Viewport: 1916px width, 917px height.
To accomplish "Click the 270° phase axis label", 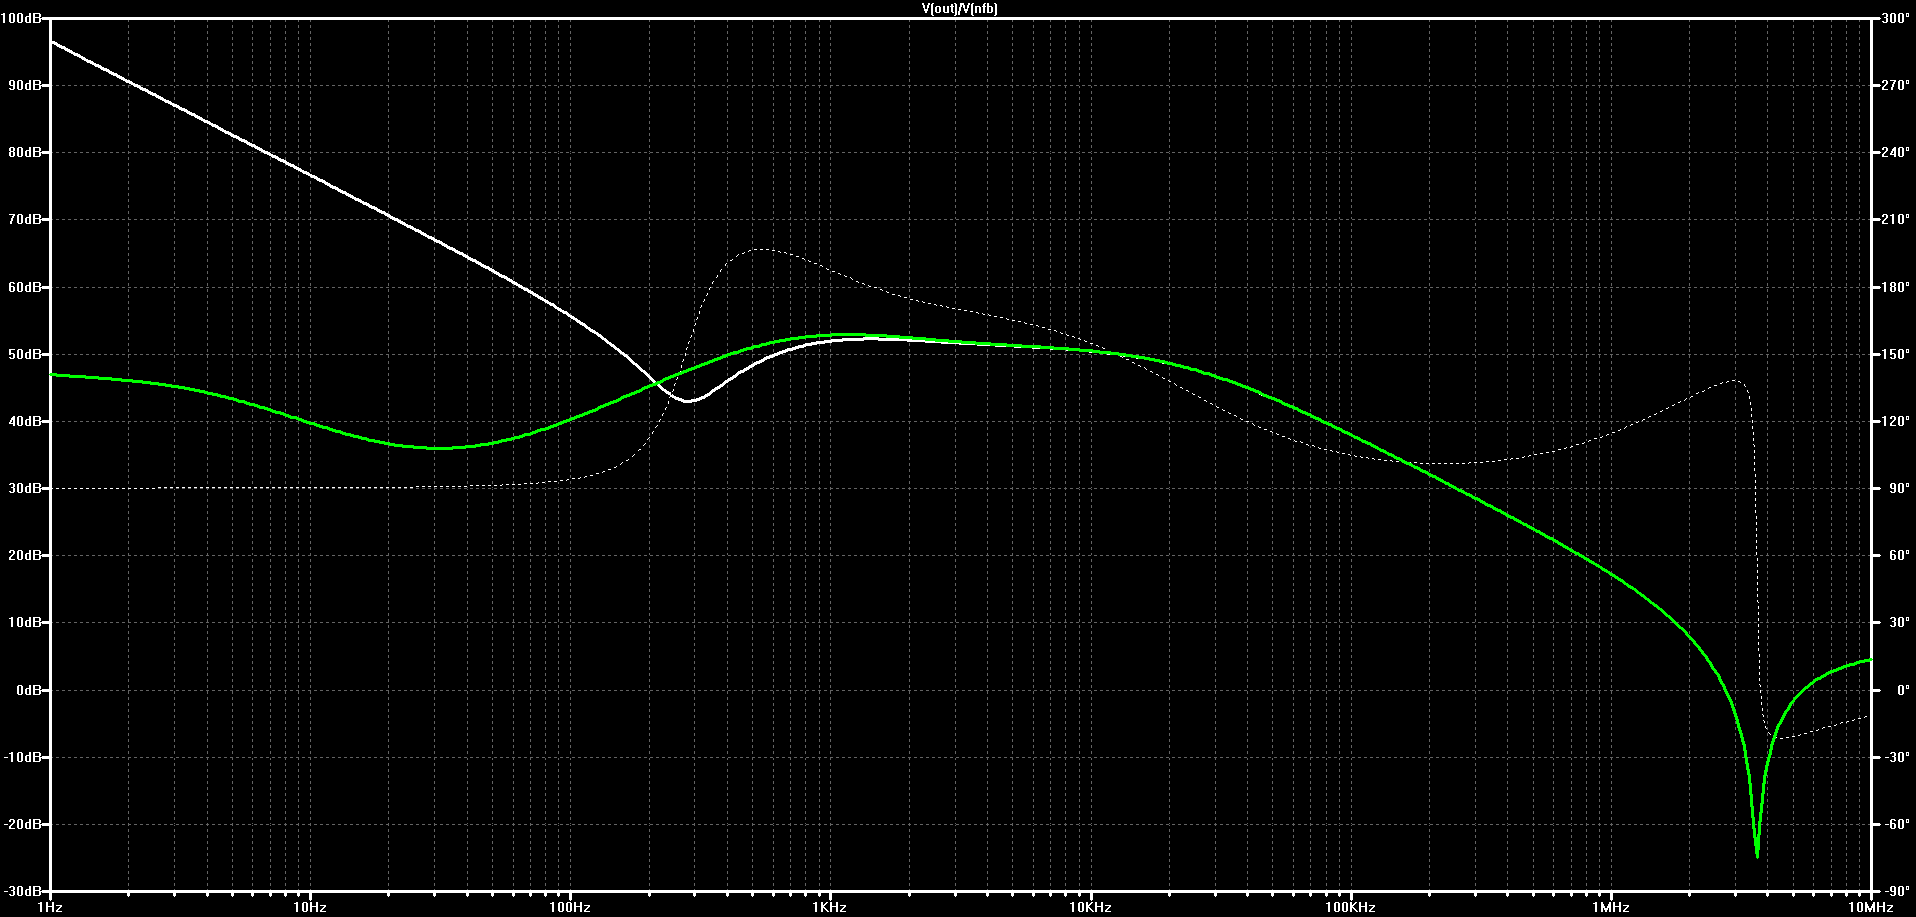I will 1895,85.
